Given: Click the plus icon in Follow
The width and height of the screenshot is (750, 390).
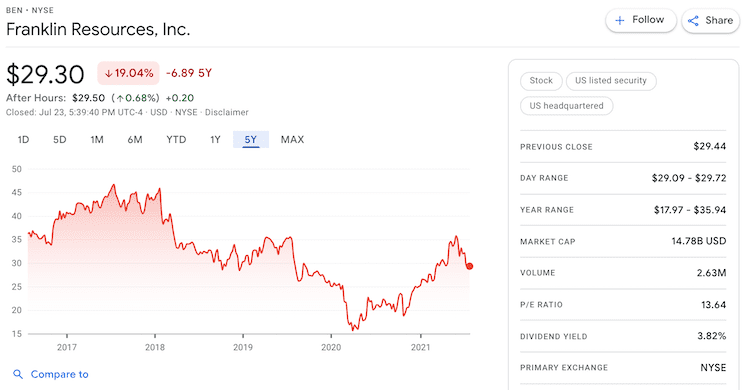Looking at the screenshot, I should [620, 21].
